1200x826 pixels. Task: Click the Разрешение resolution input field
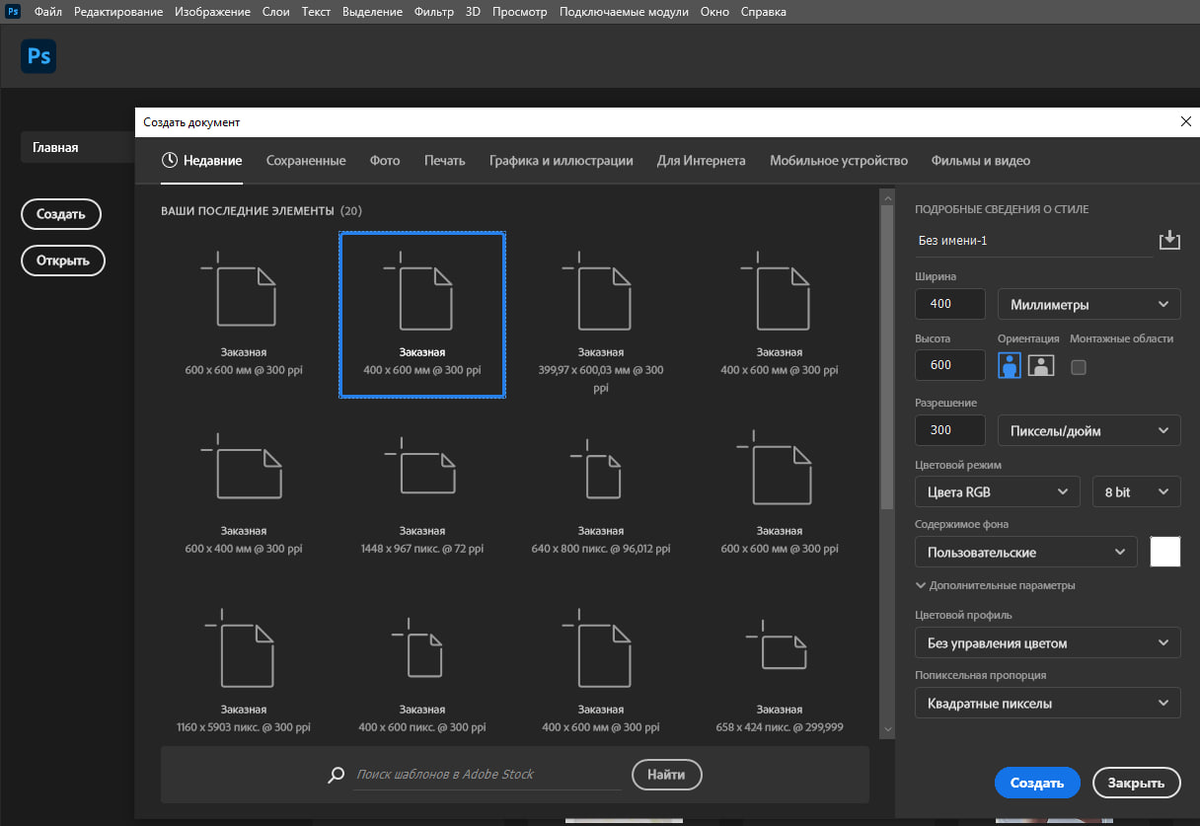click(x=950, y=430)
